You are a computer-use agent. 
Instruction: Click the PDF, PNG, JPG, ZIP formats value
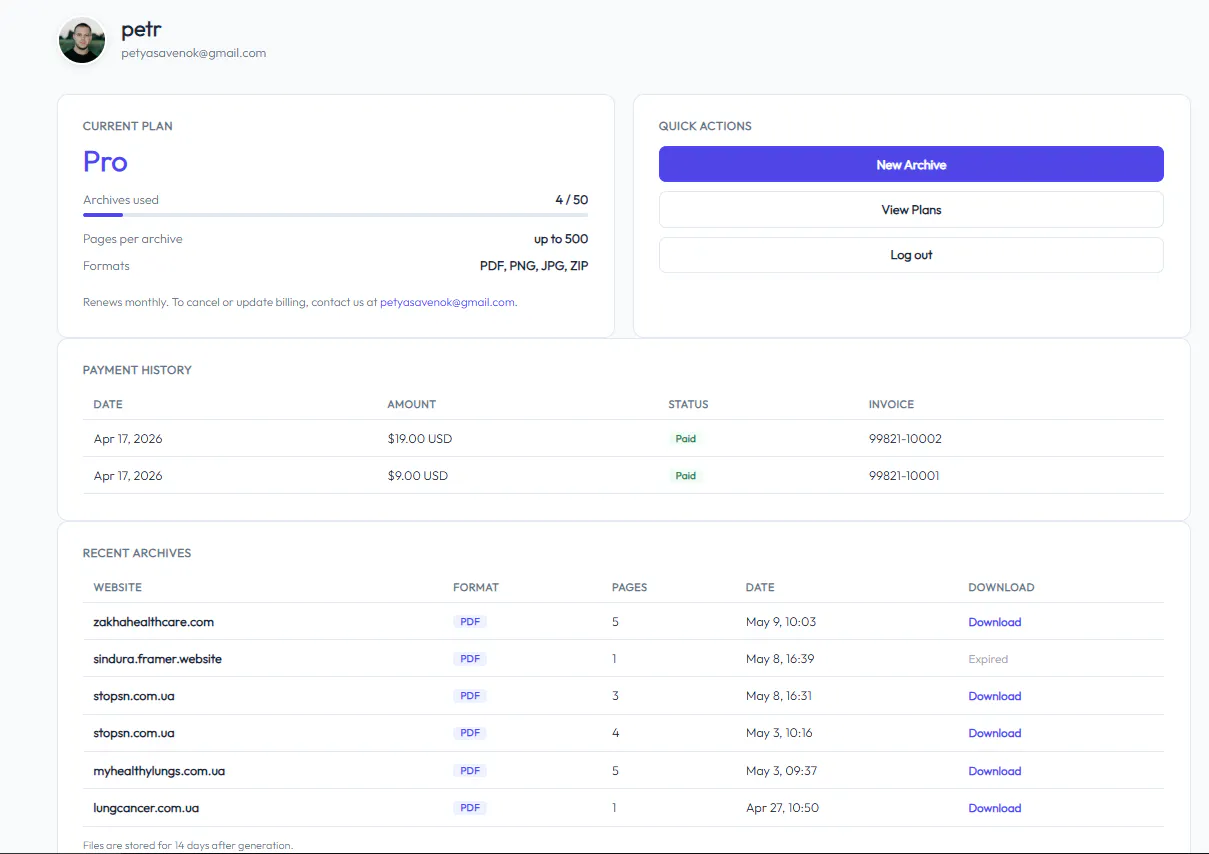click(534, 266)
